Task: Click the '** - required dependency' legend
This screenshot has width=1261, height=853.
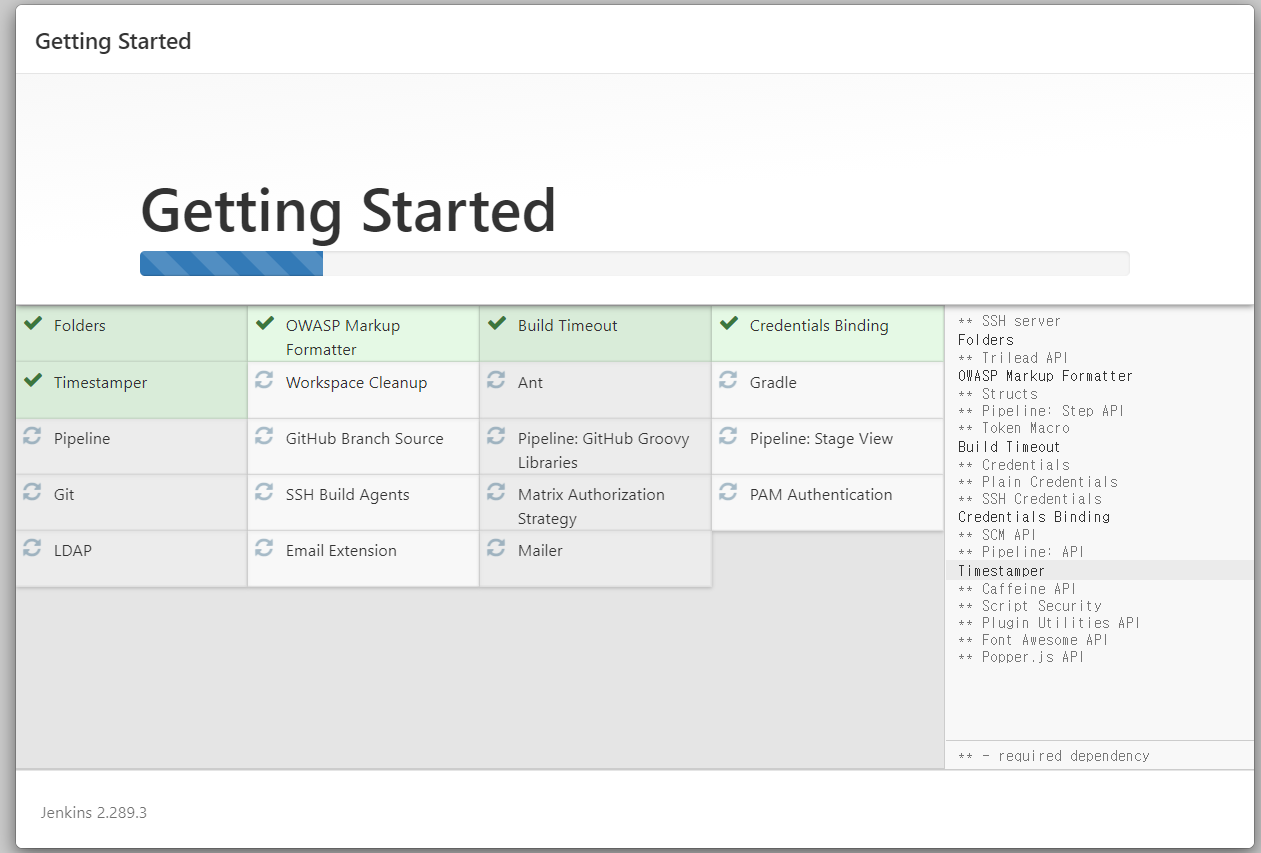Action: point(1054,756)
